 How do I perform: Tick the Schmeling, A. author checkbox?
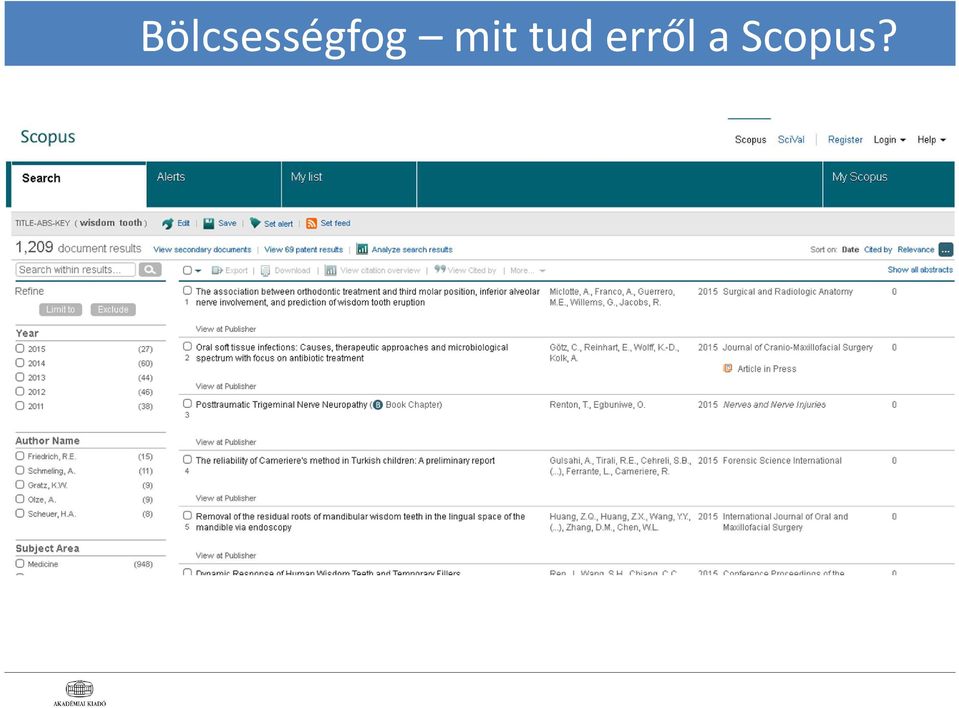coord(20,471)
